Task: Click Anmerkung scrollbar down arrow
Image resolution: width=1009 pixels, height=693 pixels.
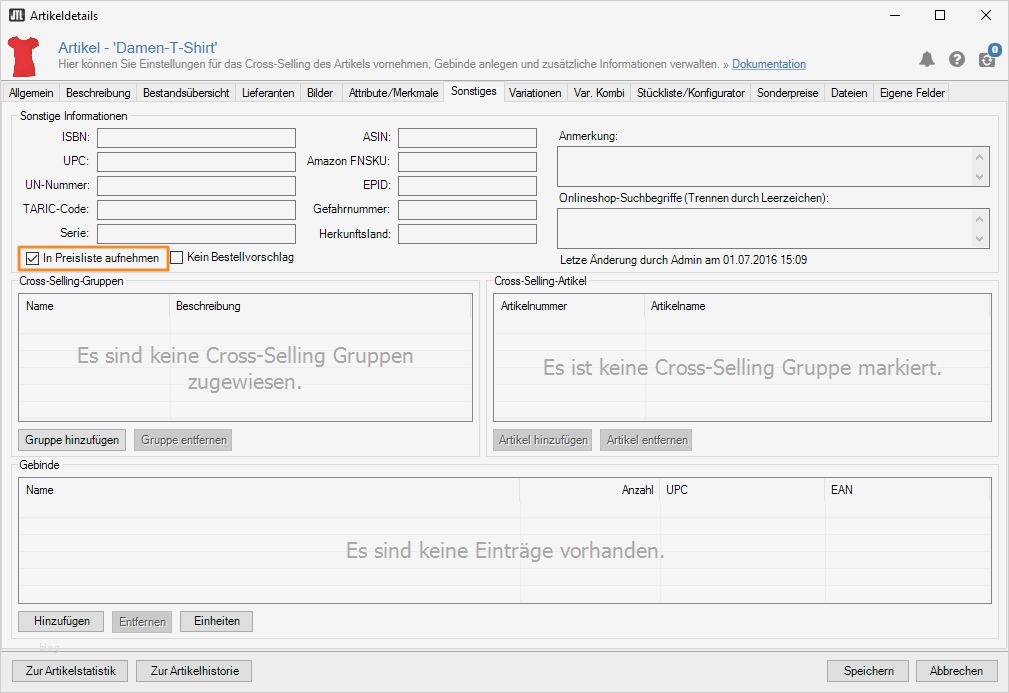Action: click(x=979, y=176)
